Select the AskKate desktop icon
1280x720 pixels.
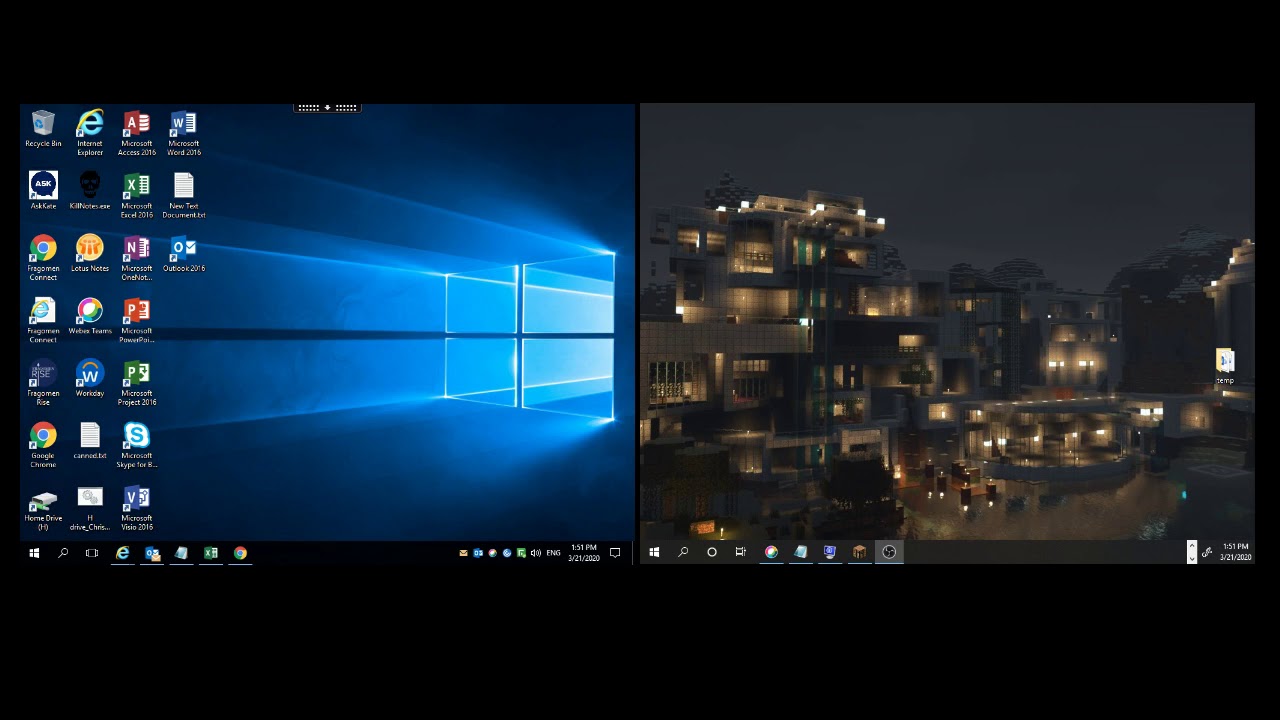coord(43,191)
